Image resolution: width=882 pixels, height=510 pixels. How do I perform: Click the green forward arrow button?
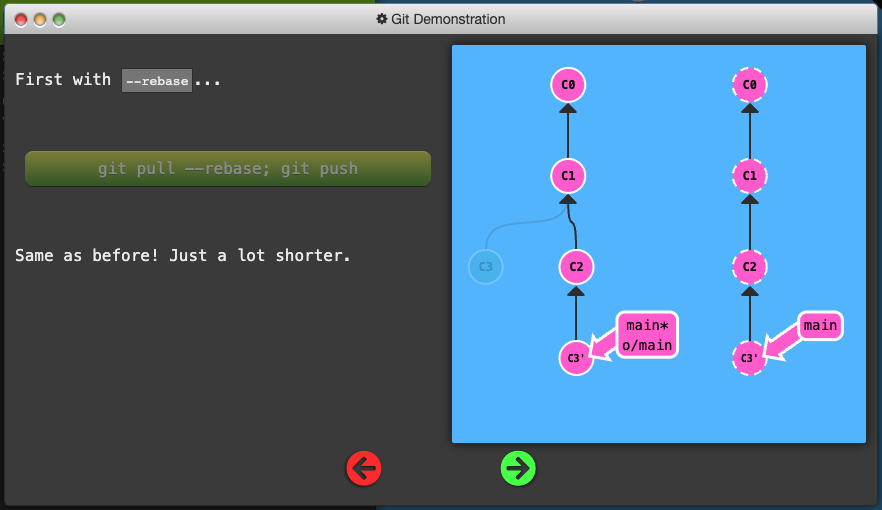coord(518,467)
